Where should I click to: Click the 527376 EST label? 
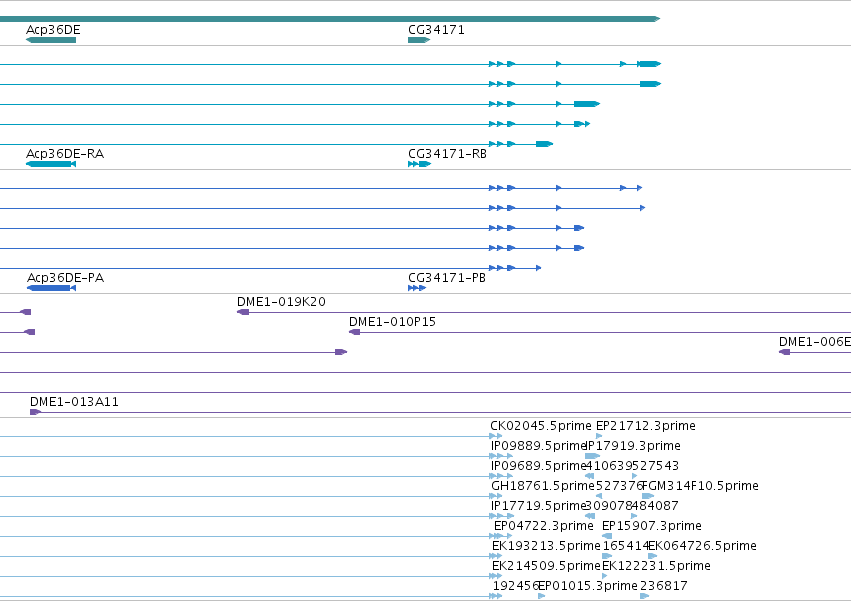[x=619, y=486]
